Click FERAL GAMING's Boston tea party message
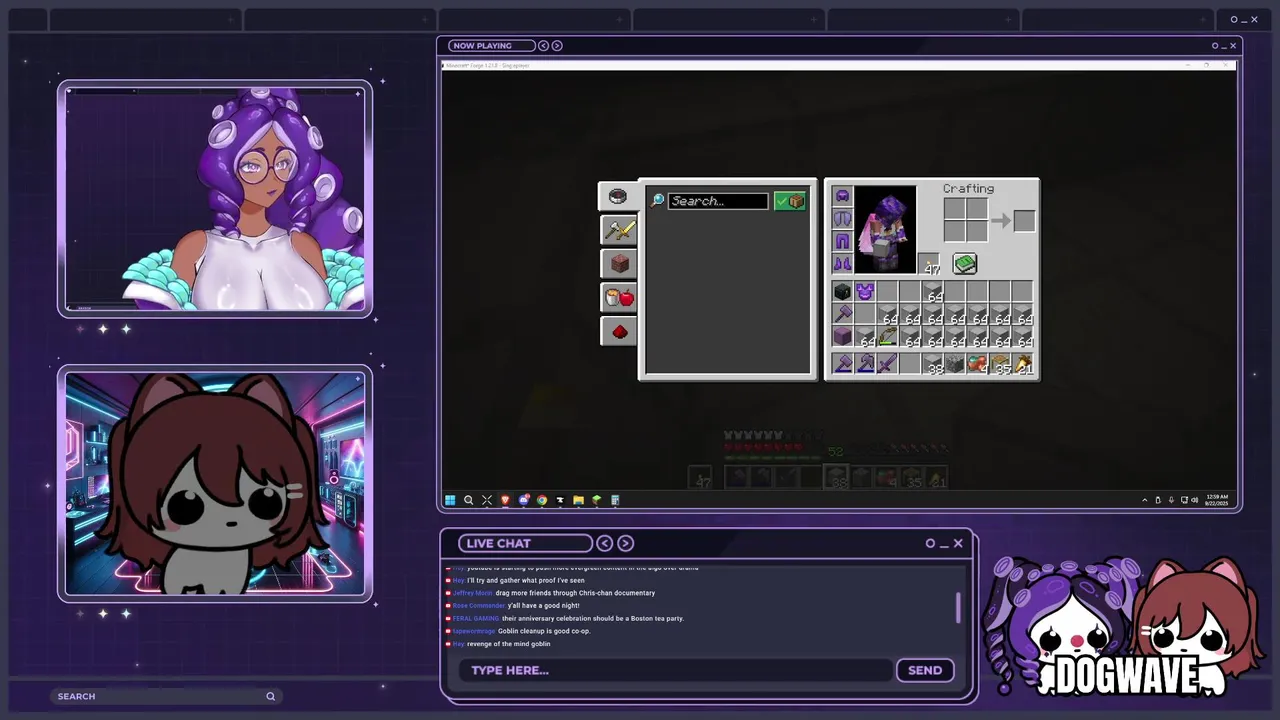 [593, 618]
